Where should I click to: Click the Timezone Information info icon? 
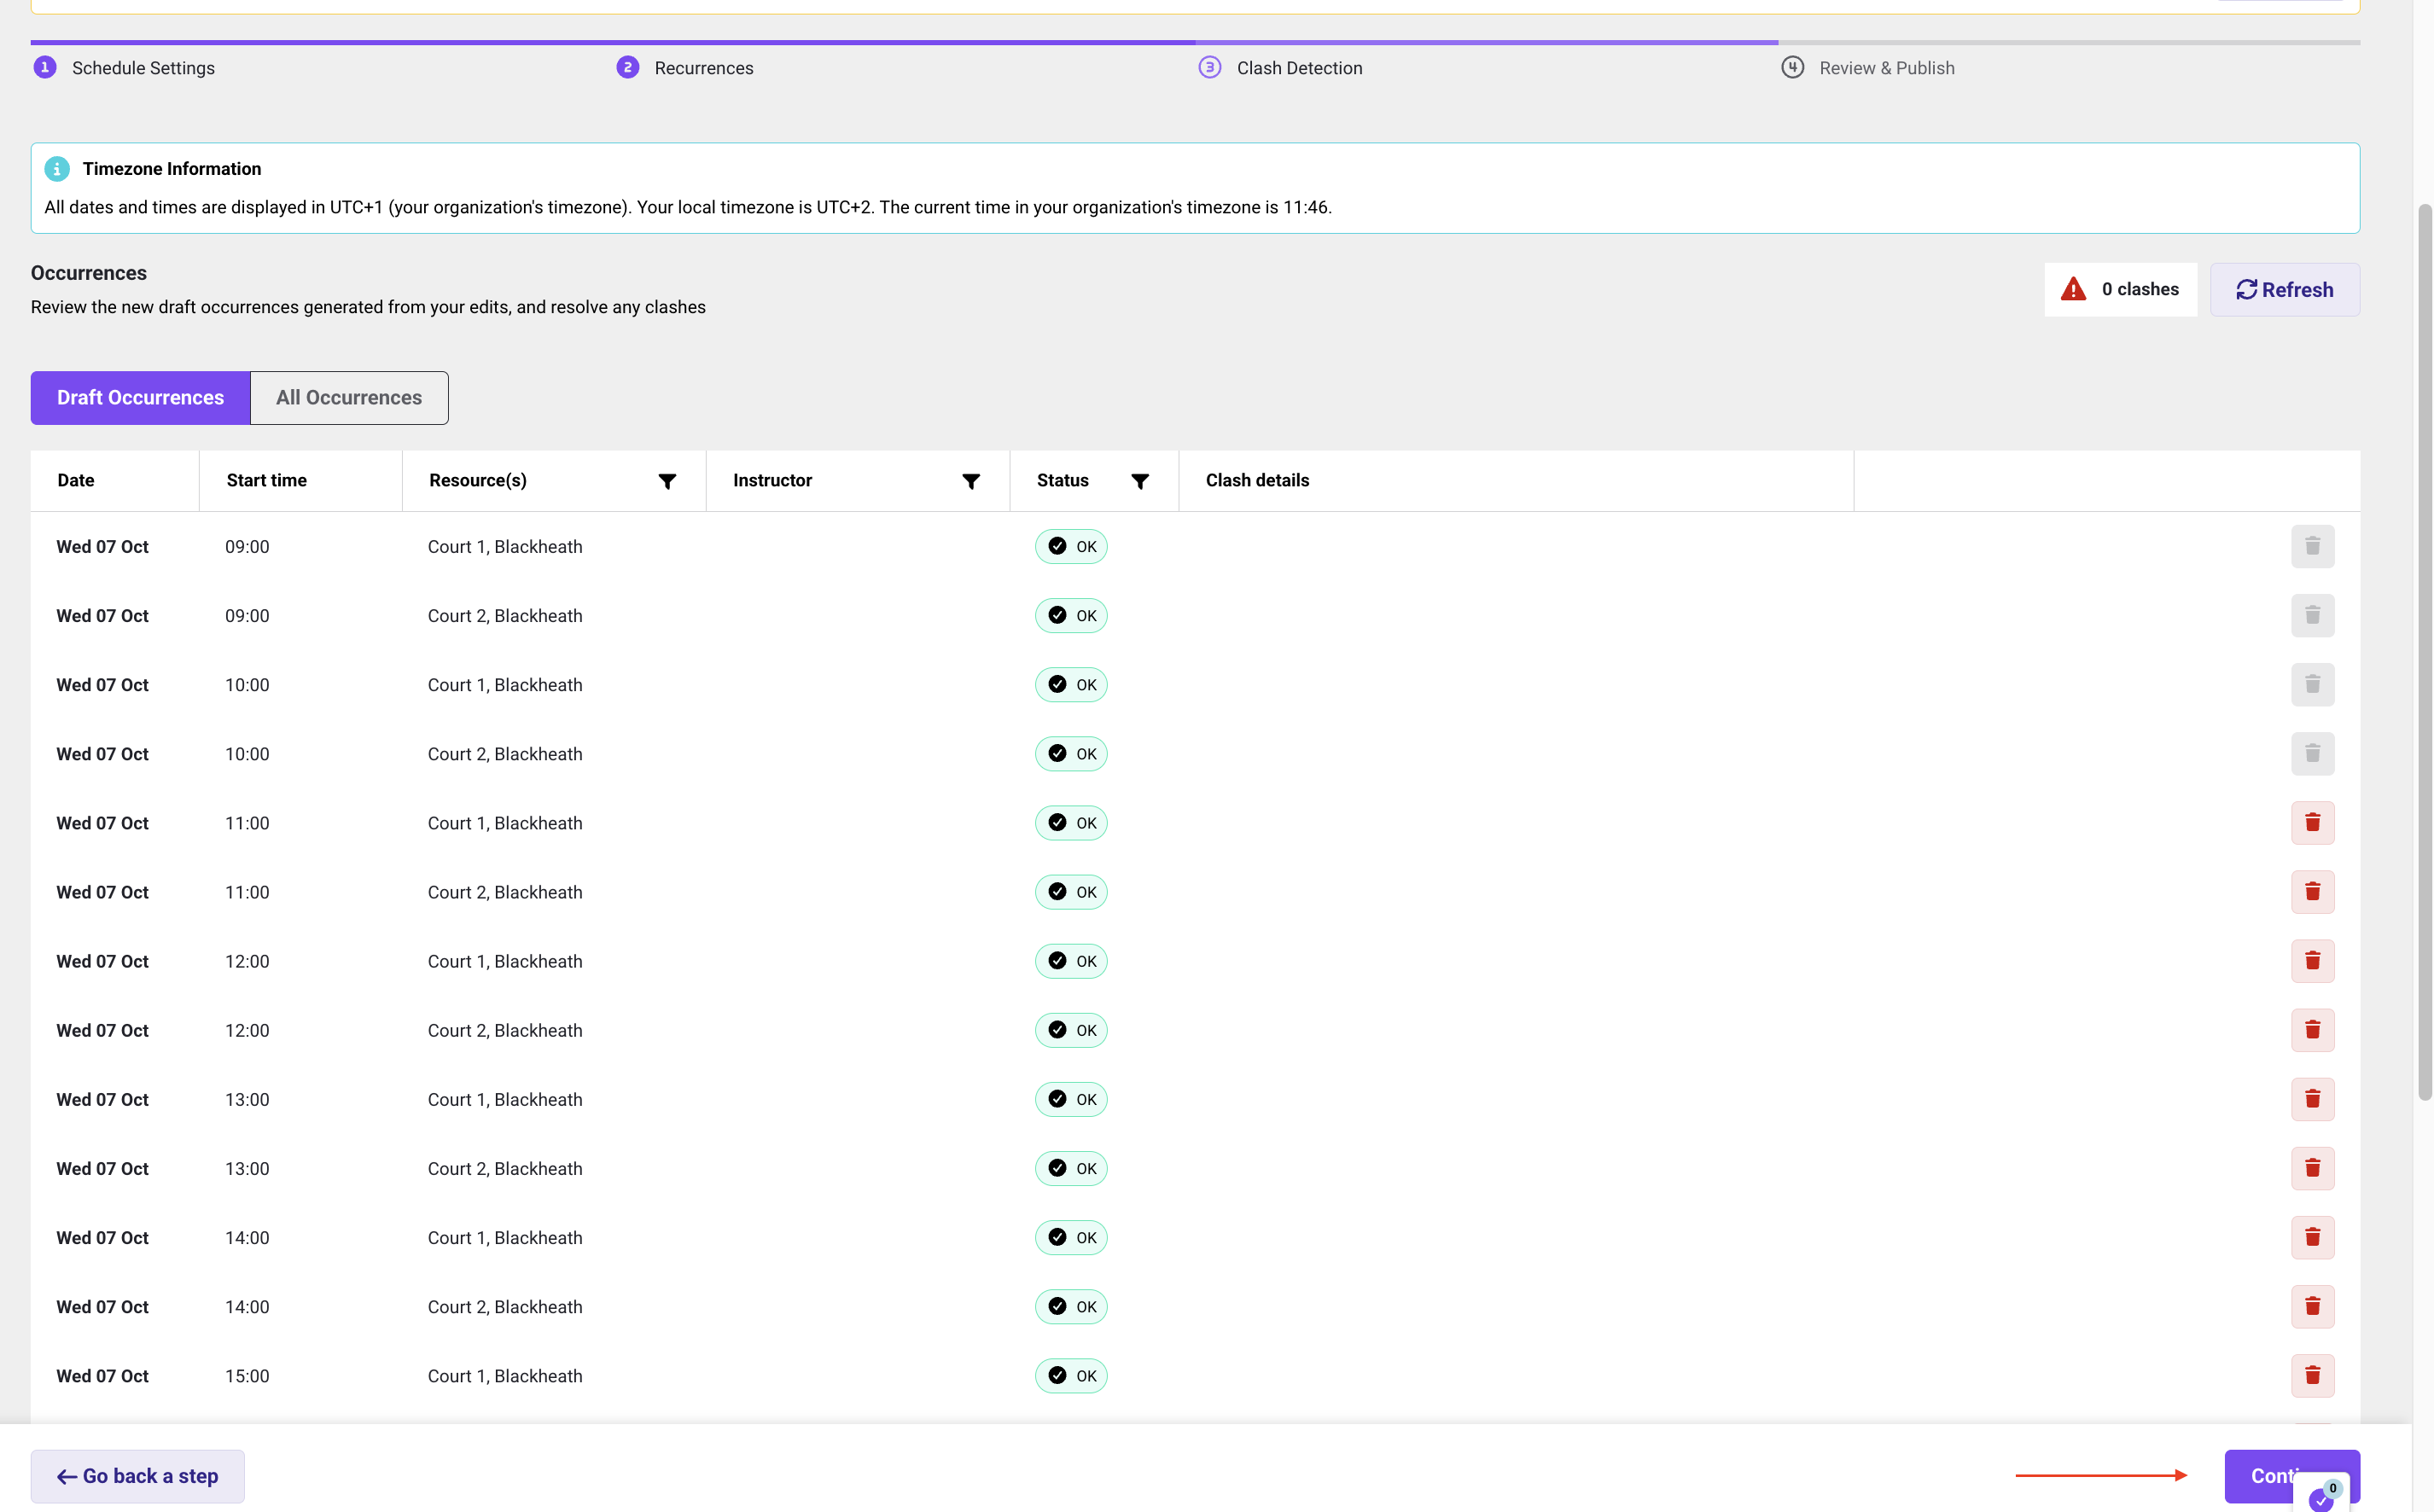click(x=57, y=169)
